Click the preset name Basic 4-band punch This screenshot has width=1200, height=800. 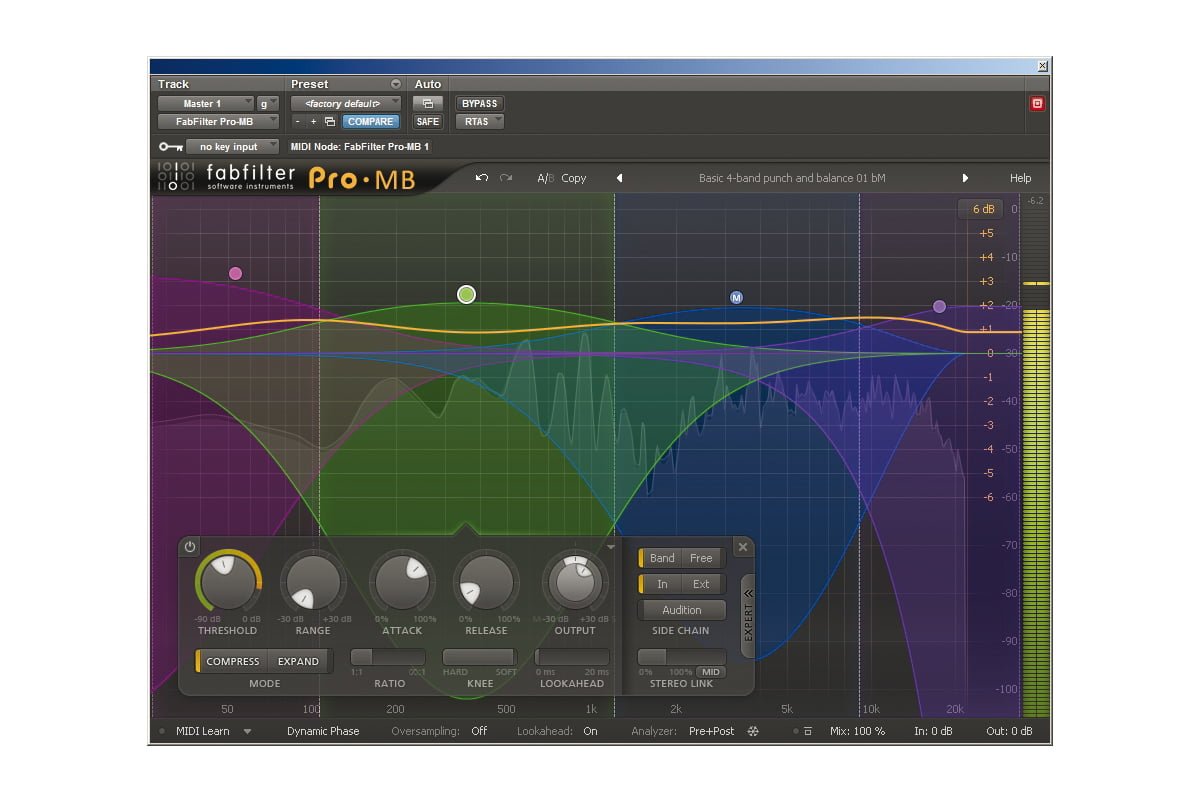pos(792,178)
